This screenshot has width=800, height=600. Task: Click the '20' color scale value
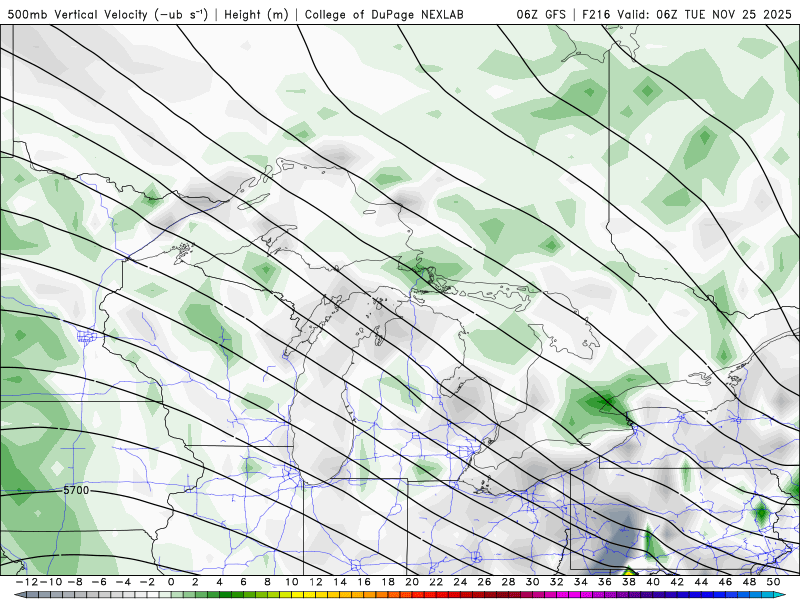412,582
